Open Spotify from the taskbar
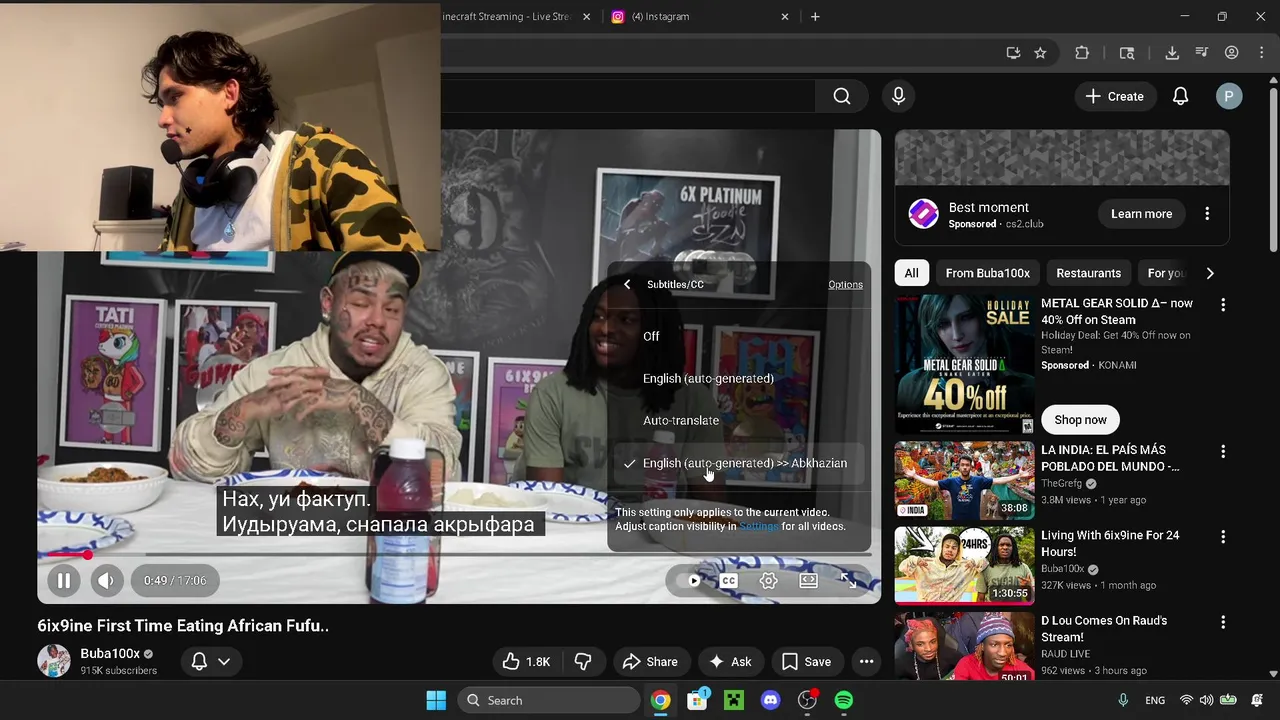 coord(844,700)
